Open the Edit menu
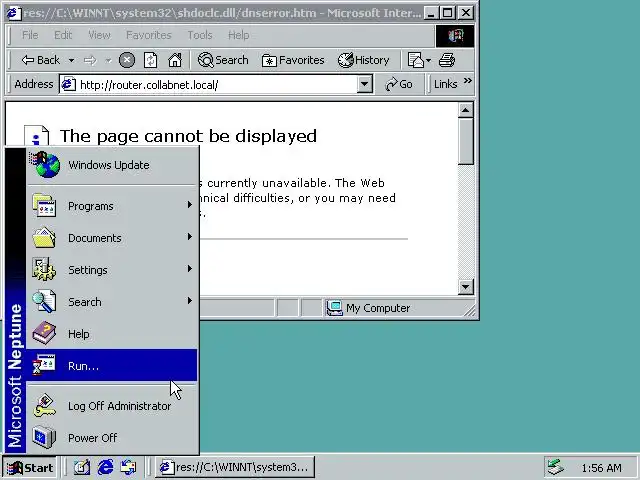This screenshot has width=640, height=480. tap(63, 35)
